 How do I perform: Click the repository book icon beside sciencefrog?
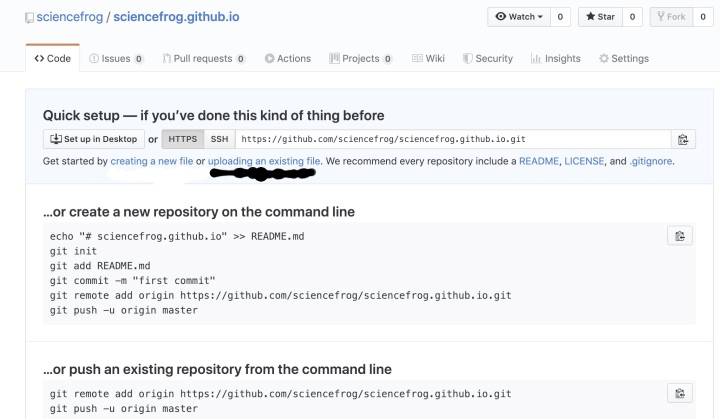(29, 18)
